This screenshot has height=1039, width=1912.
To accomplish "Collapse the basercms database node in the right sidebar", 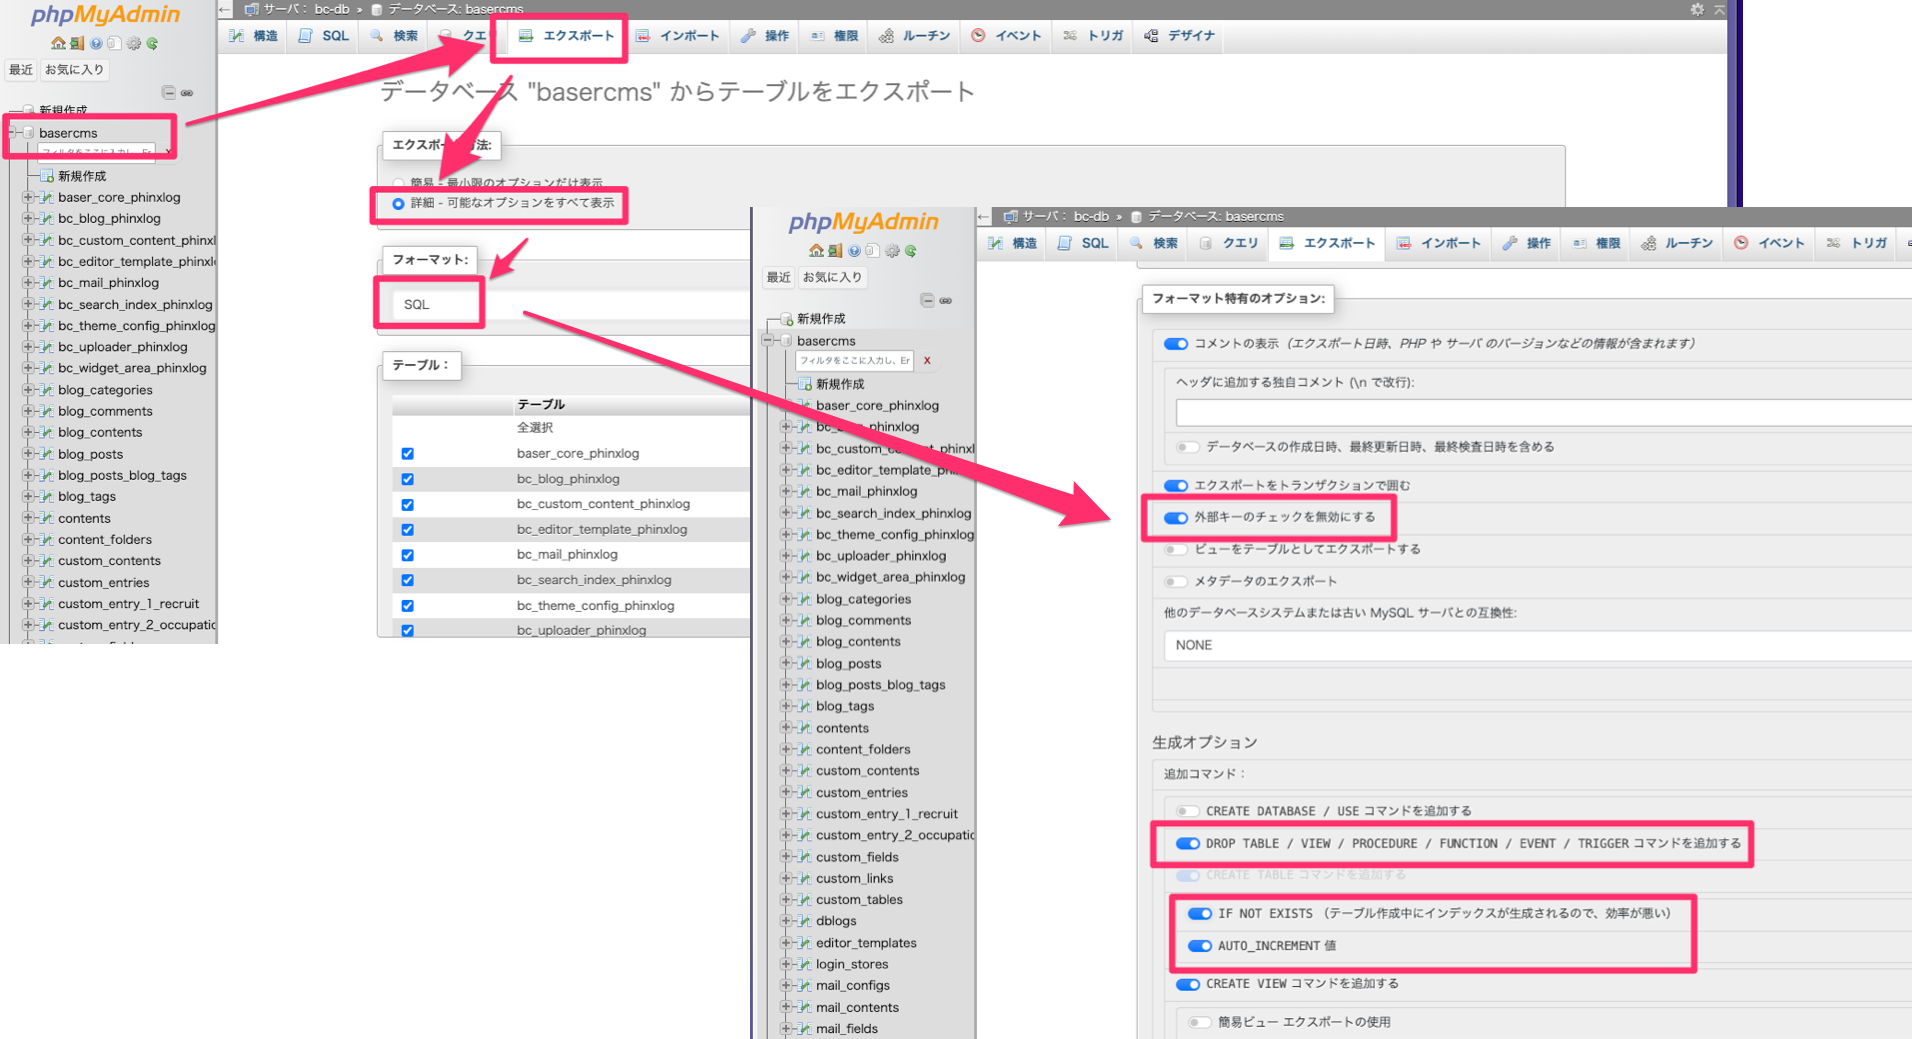I will click(768, 341).
